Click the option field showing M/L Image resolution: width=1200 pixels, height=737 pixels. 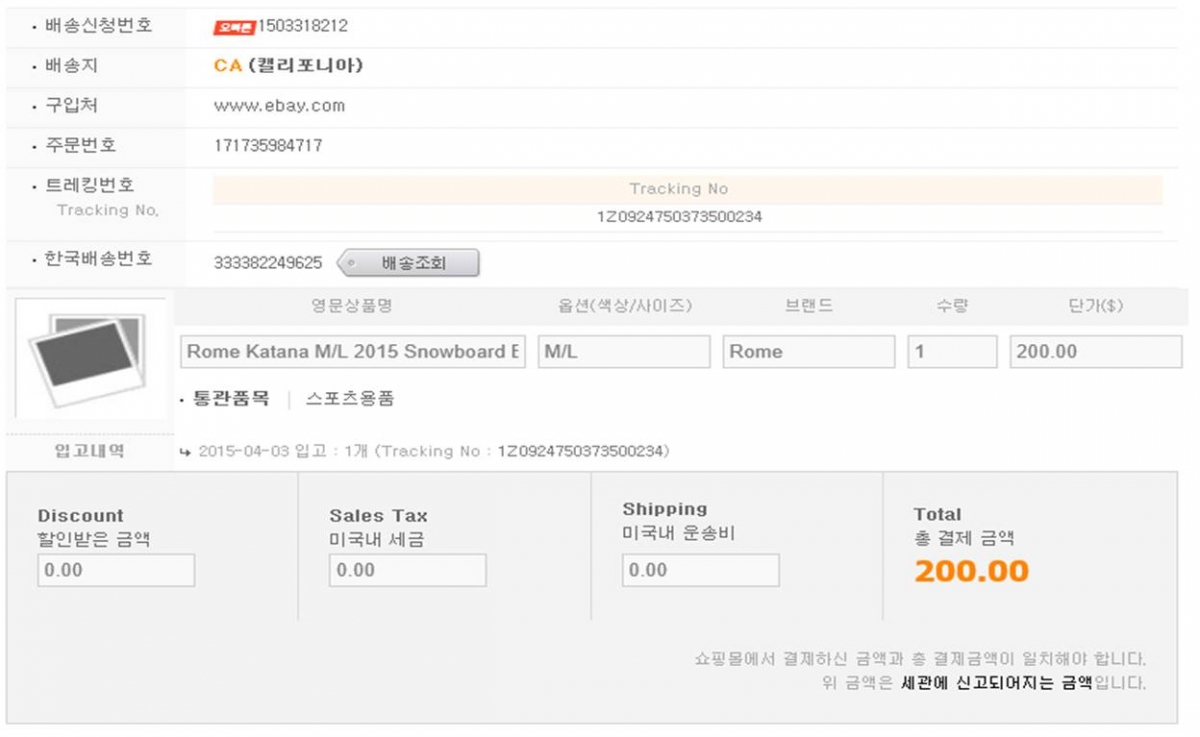tap(624, 352)
